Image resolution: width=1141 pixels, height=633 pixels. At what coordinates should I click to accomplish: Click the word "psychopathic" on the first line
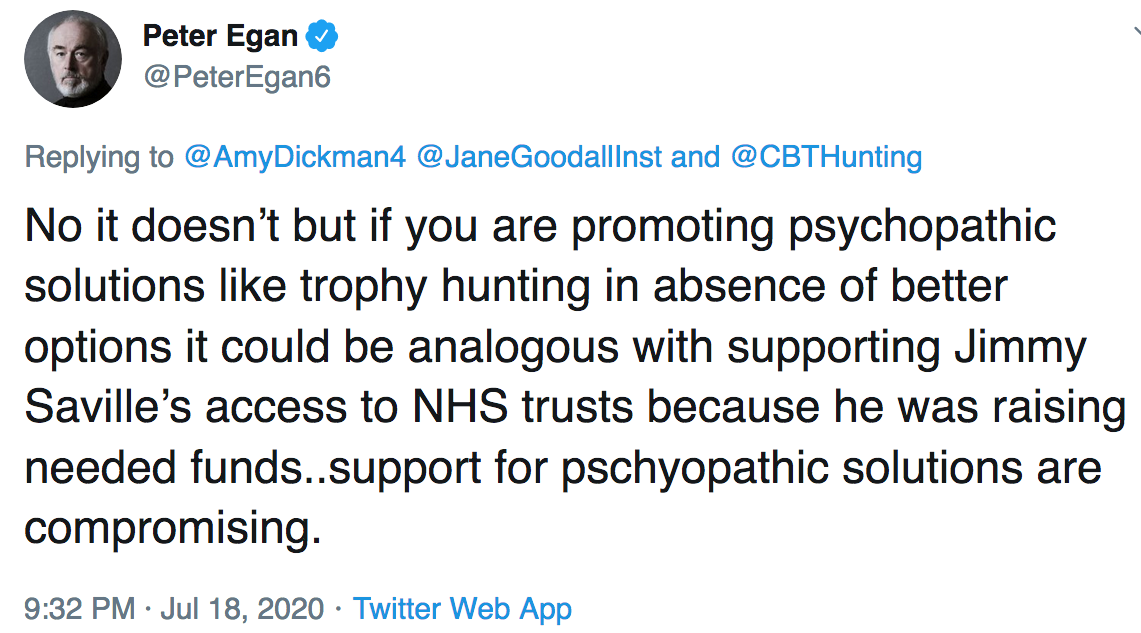pyautogui.click(x=922, y=227)
